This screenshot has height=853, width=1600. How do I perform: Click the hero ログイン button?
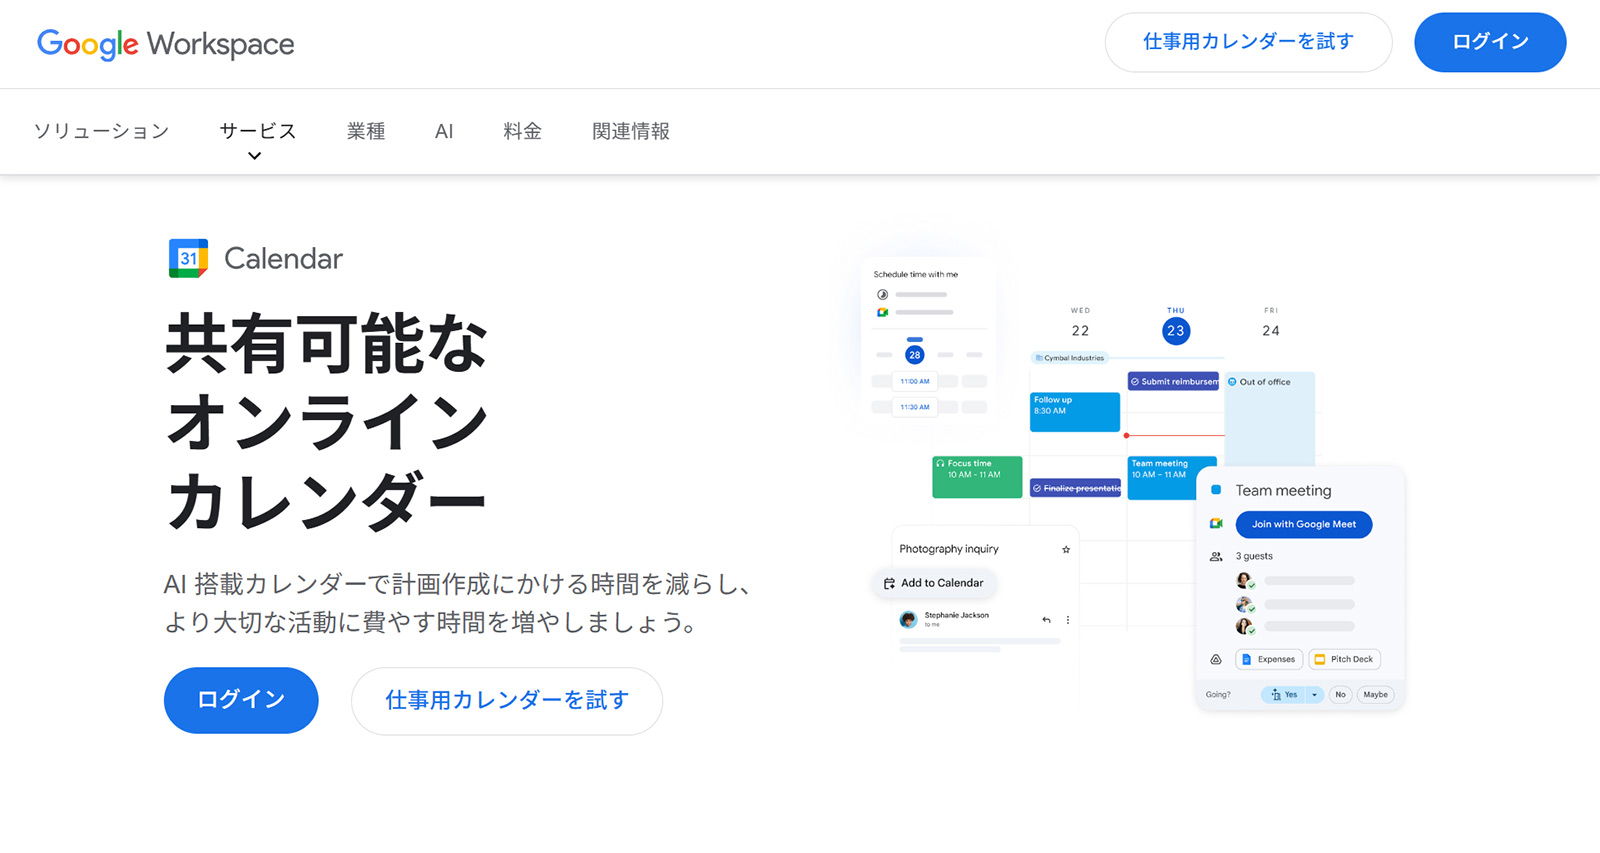point(241,700)
